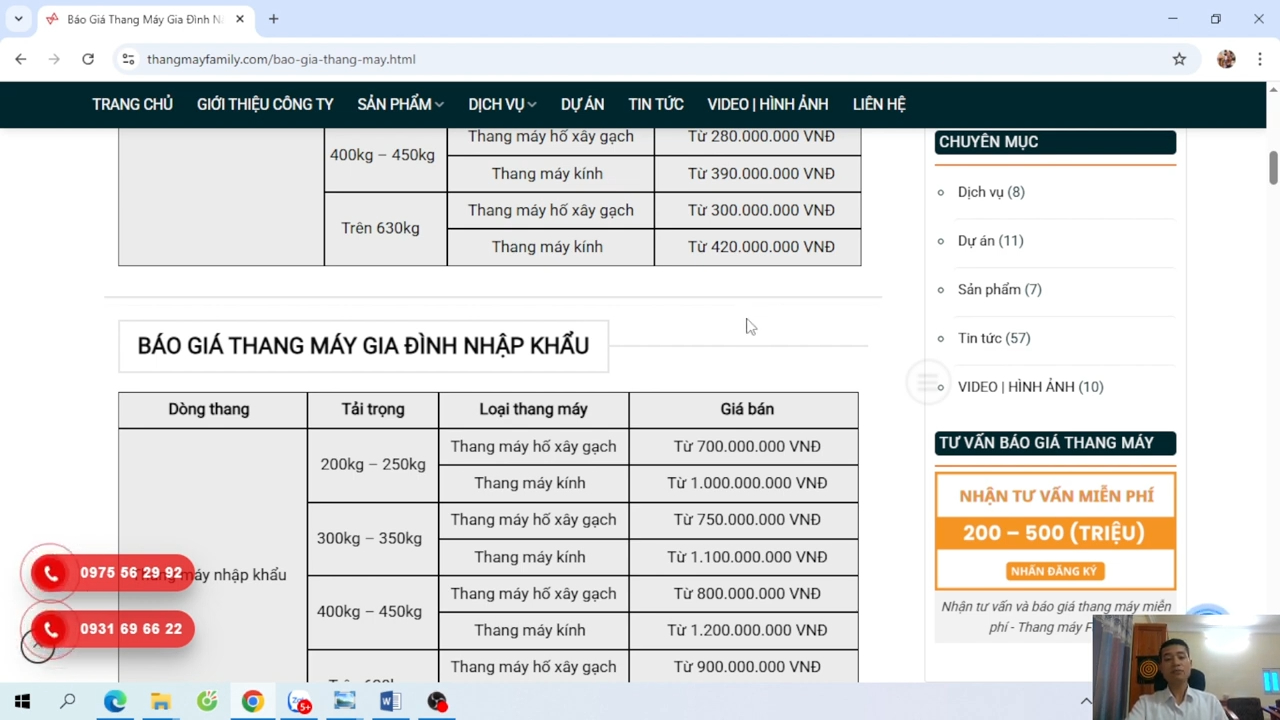Open the Dự án (11) category link
The image size is (1280, 720).
990,241
